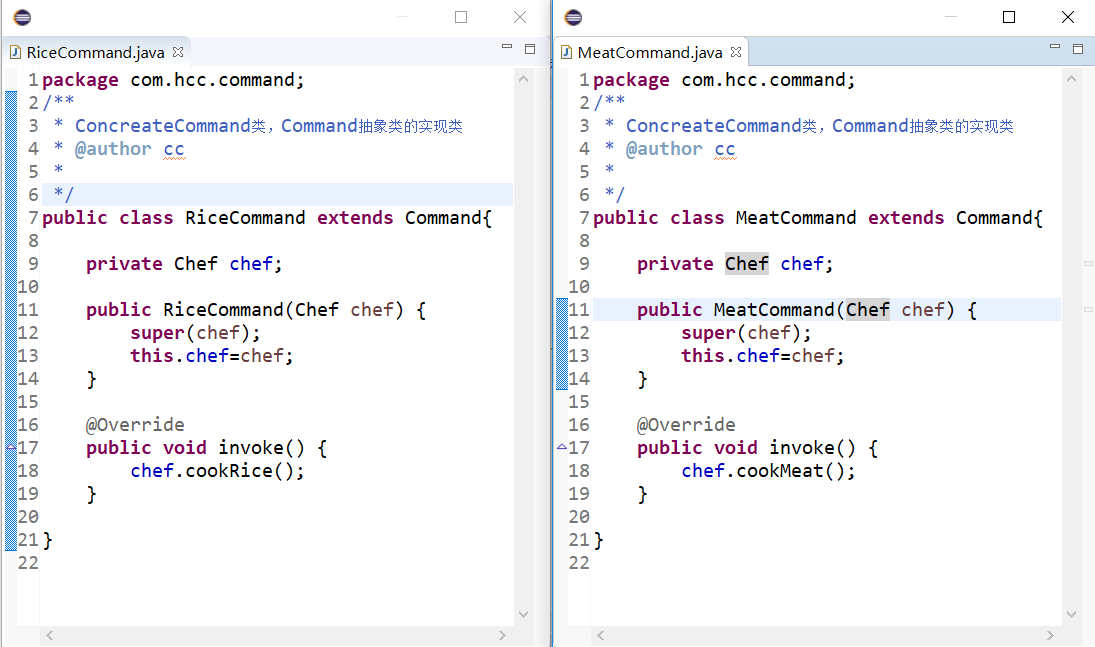Viewport: 1095px width, 647px height.
Task: Click scroll-left arrow in RiceCommand editor
Action: [50, 636]
